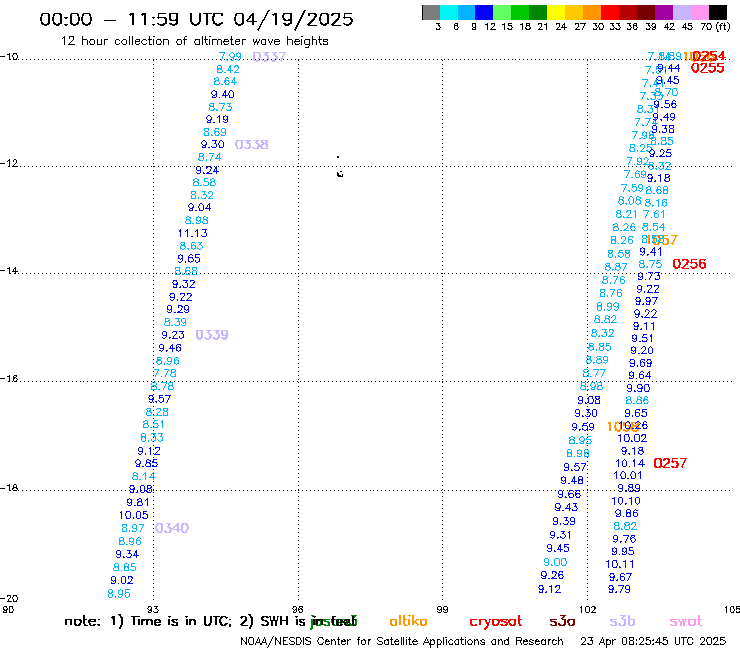Click the wave height value 9.34
740x650 pixels.
pos(127,554)
